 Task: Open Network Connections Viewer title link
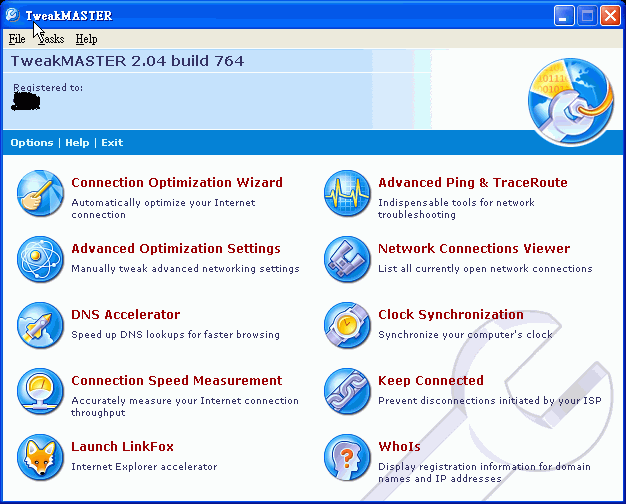[x=474, y=248]
